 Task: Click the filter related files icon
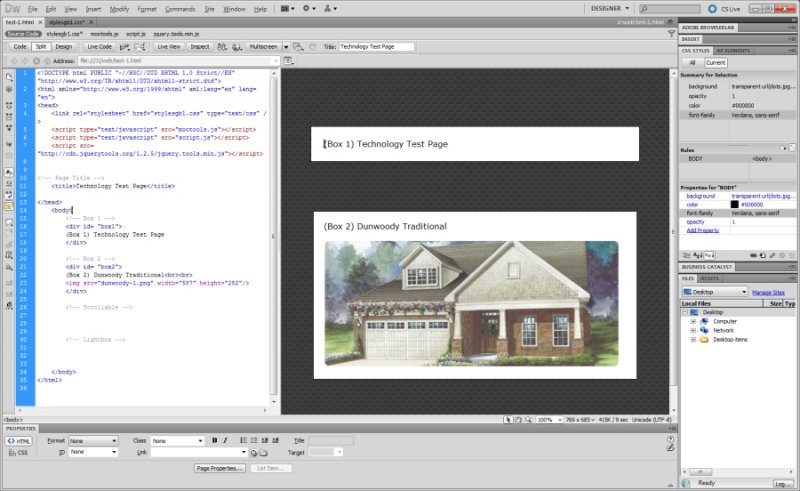point(671,34)
